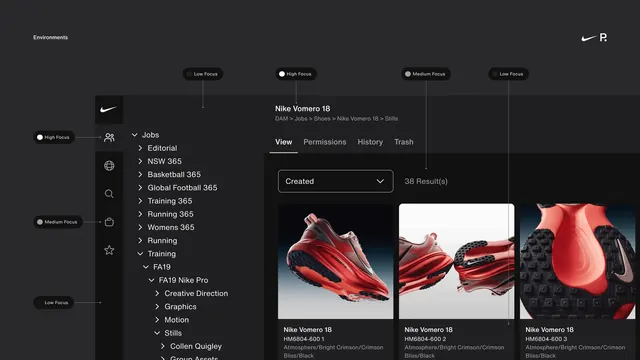Select the Training tree item
The width and height of the screenshot is (640, 360).
162,253
